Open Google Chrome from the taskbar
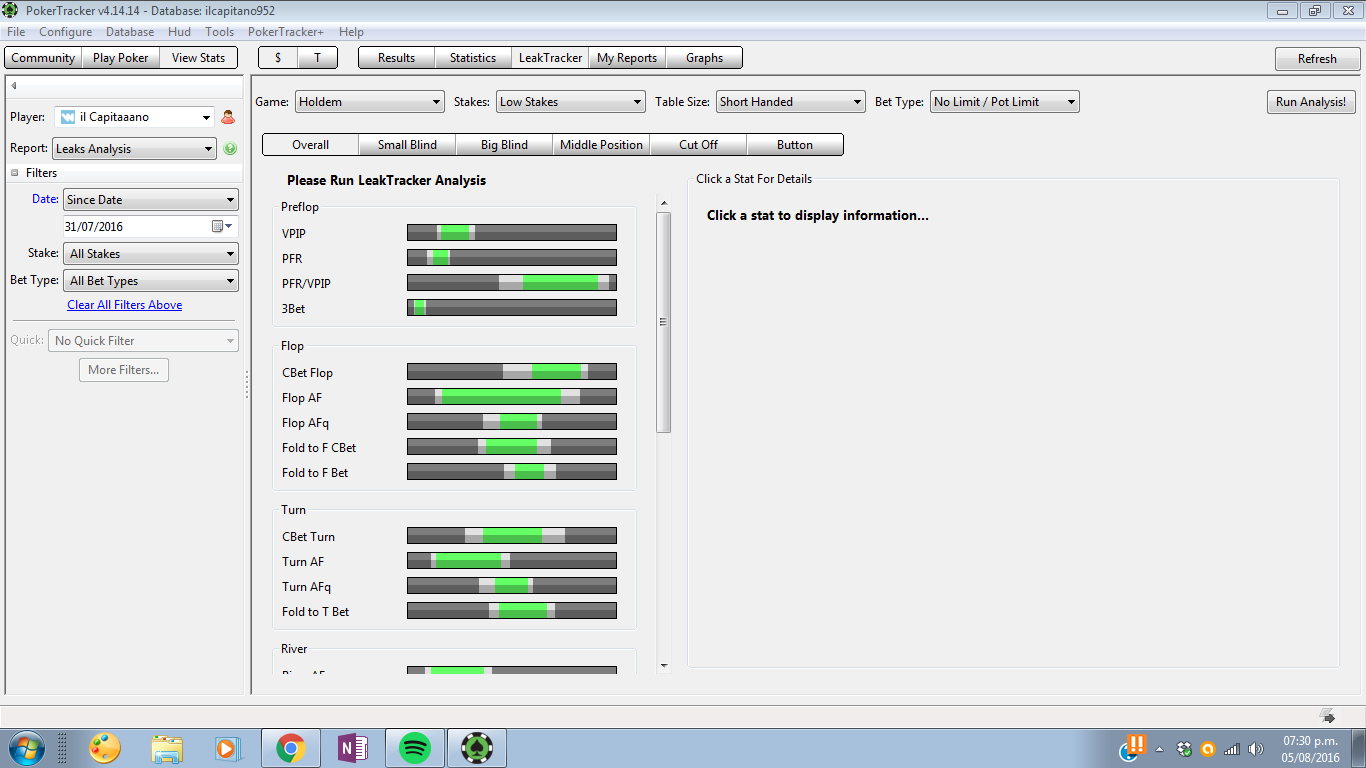 [x=291, y=748]
